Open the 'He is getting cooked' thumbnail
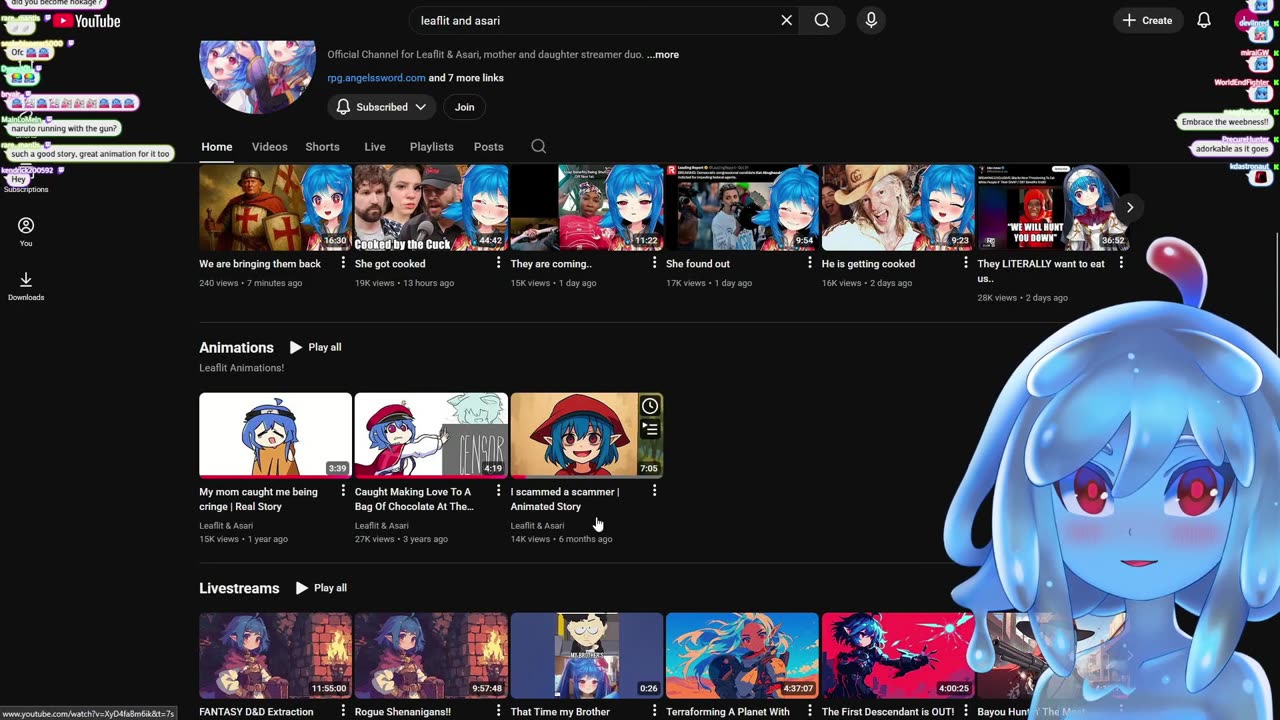Image resolution: width=1280 pixels, height=720 pixels. tap(898, 207)
